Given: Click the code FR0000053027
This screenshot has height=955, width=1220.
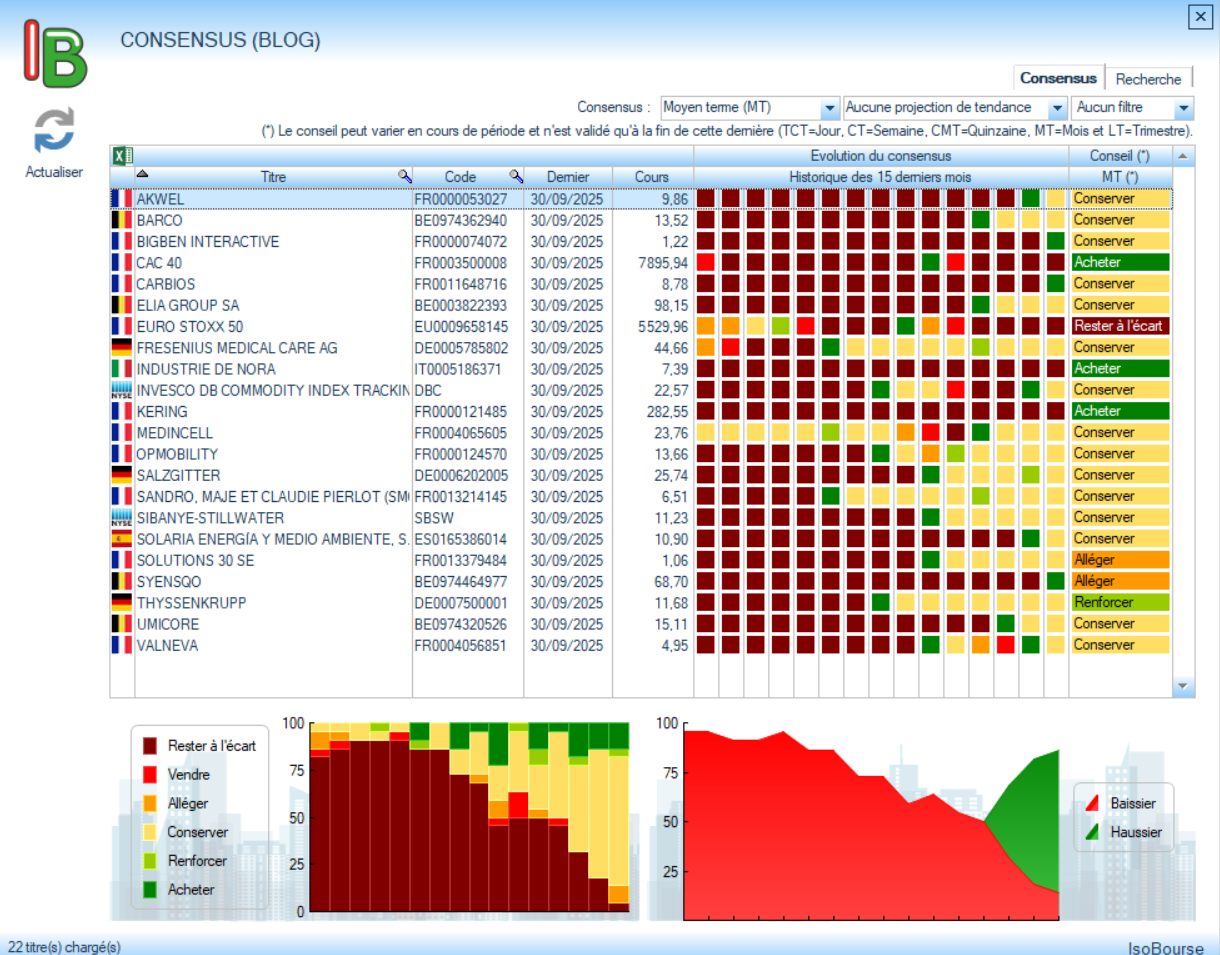Looking at the screenshot, I should 460,198.
